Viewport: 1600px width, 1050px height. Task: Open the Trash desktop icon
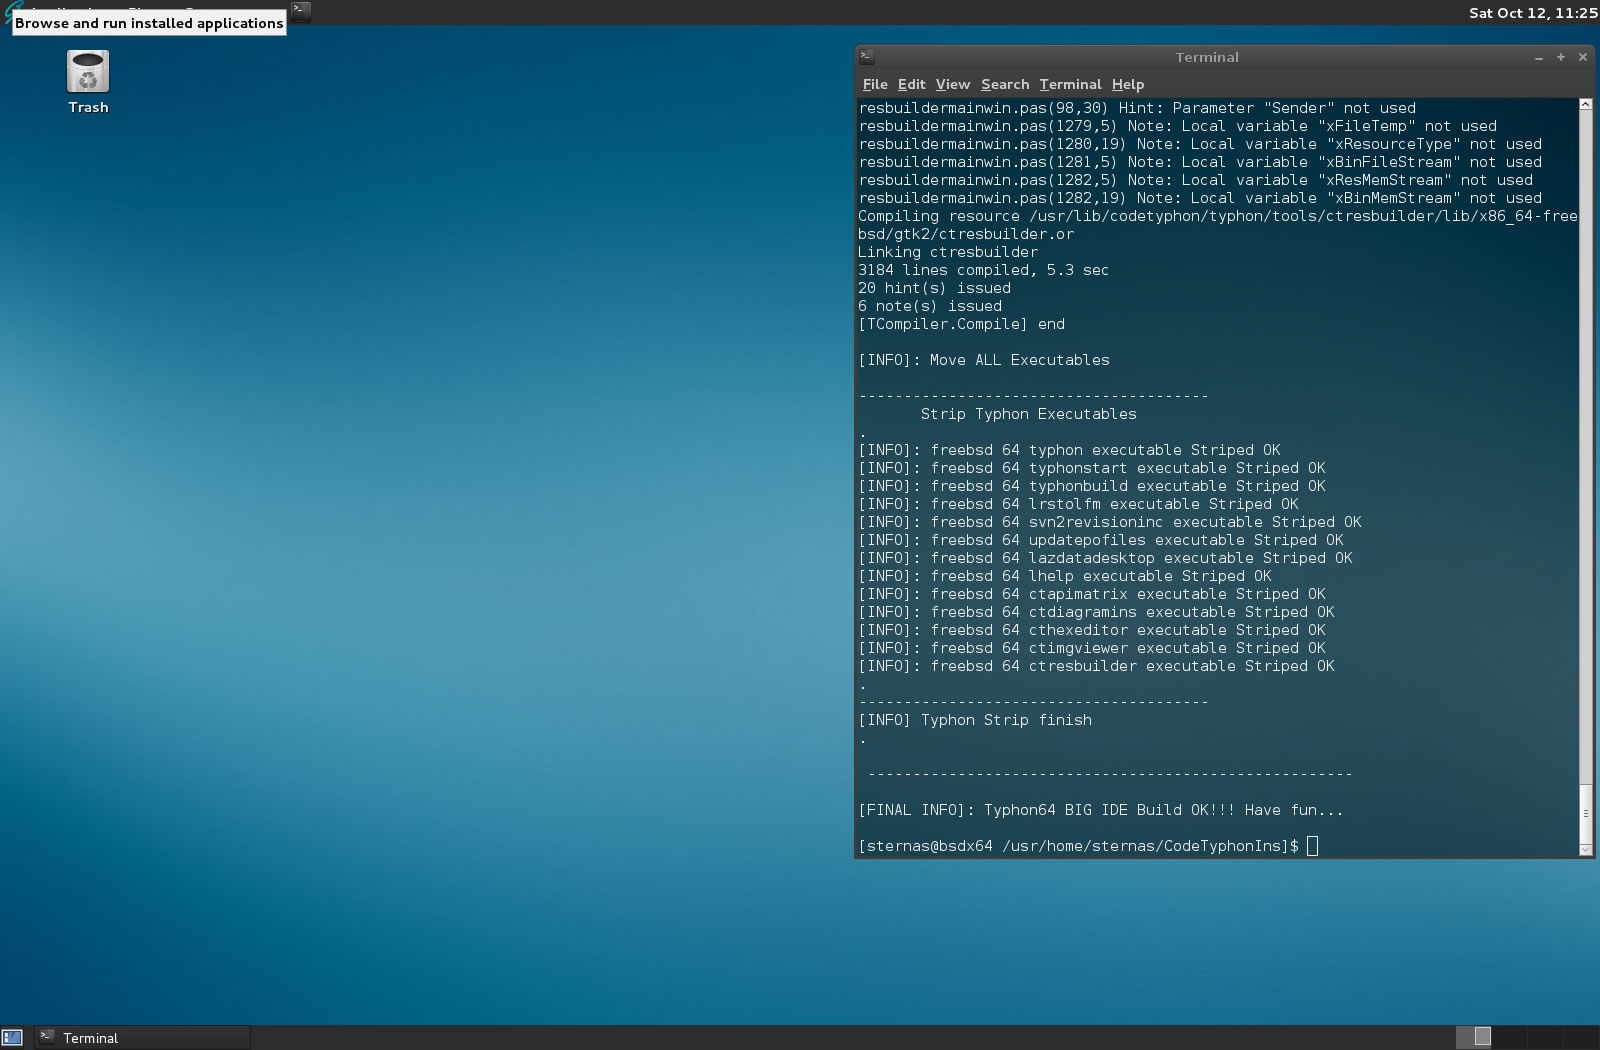coord(88,83)
